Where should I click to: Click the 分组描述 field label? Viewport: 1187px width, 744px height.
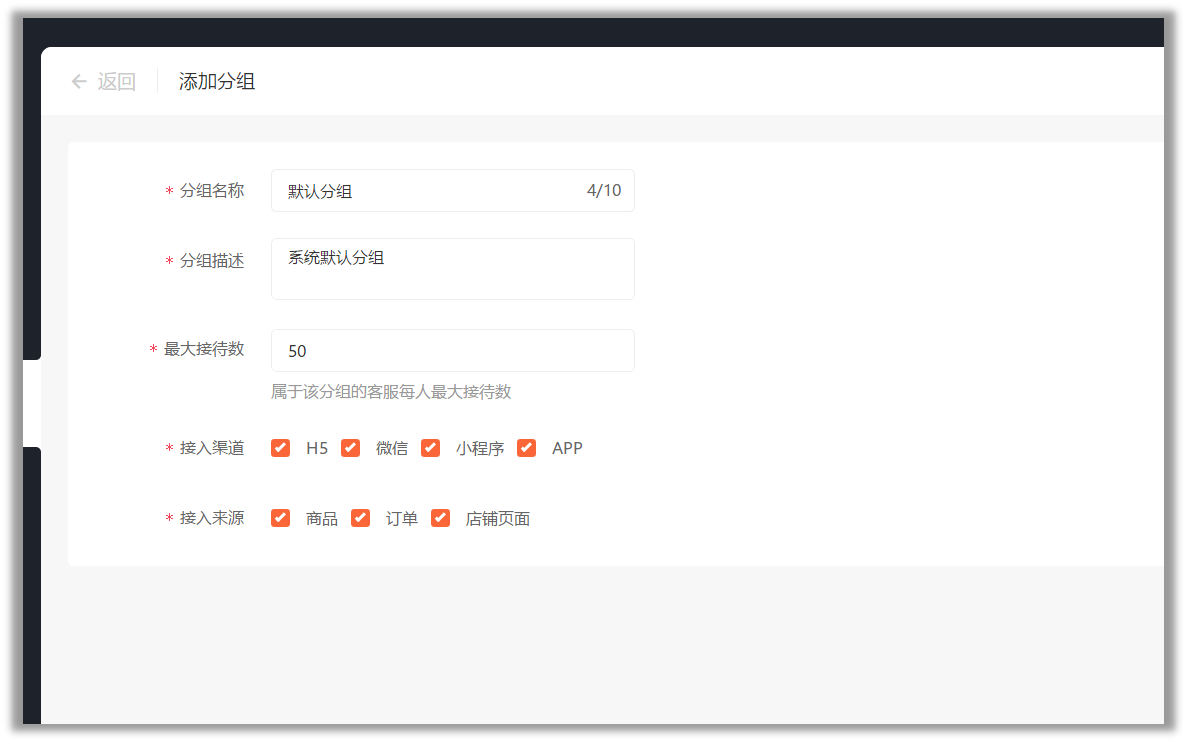[x=212, y=260]
